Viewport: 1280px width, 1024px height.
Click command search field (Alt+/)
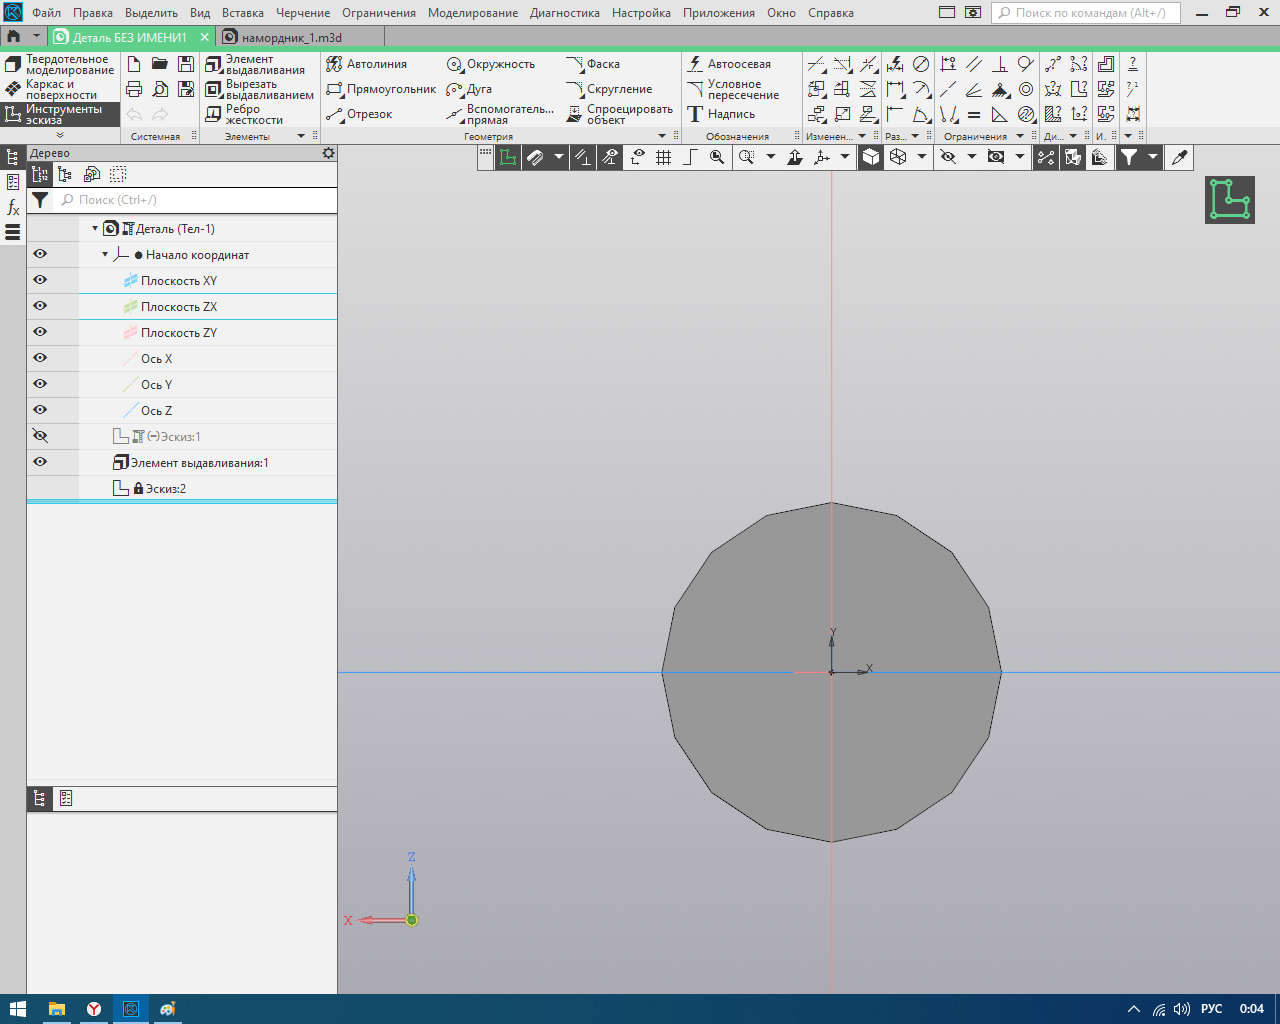pyautogui.click(x=1086, y=13)
